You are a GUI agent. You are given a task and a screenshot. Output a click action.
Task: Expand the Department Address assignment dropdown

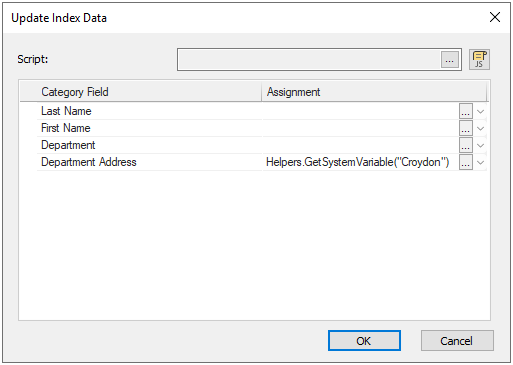(480, 163)
